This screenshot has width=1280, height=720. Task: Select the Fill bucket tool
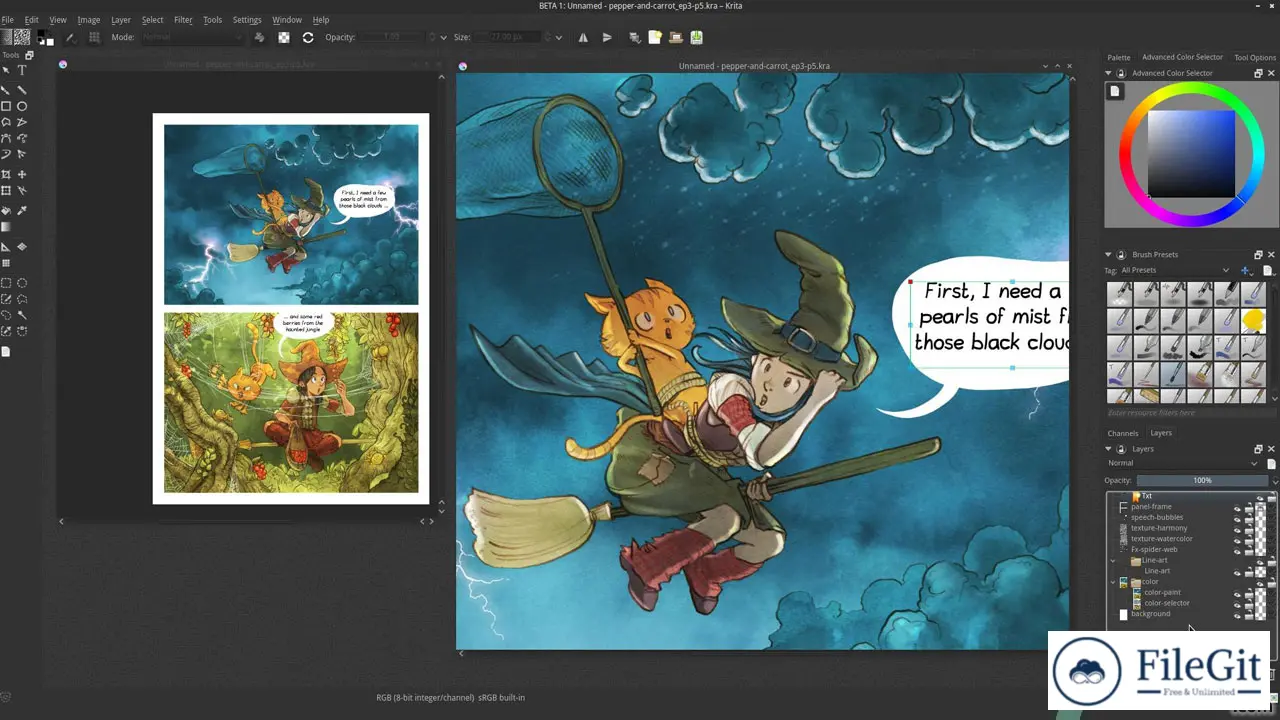point(6,211)
